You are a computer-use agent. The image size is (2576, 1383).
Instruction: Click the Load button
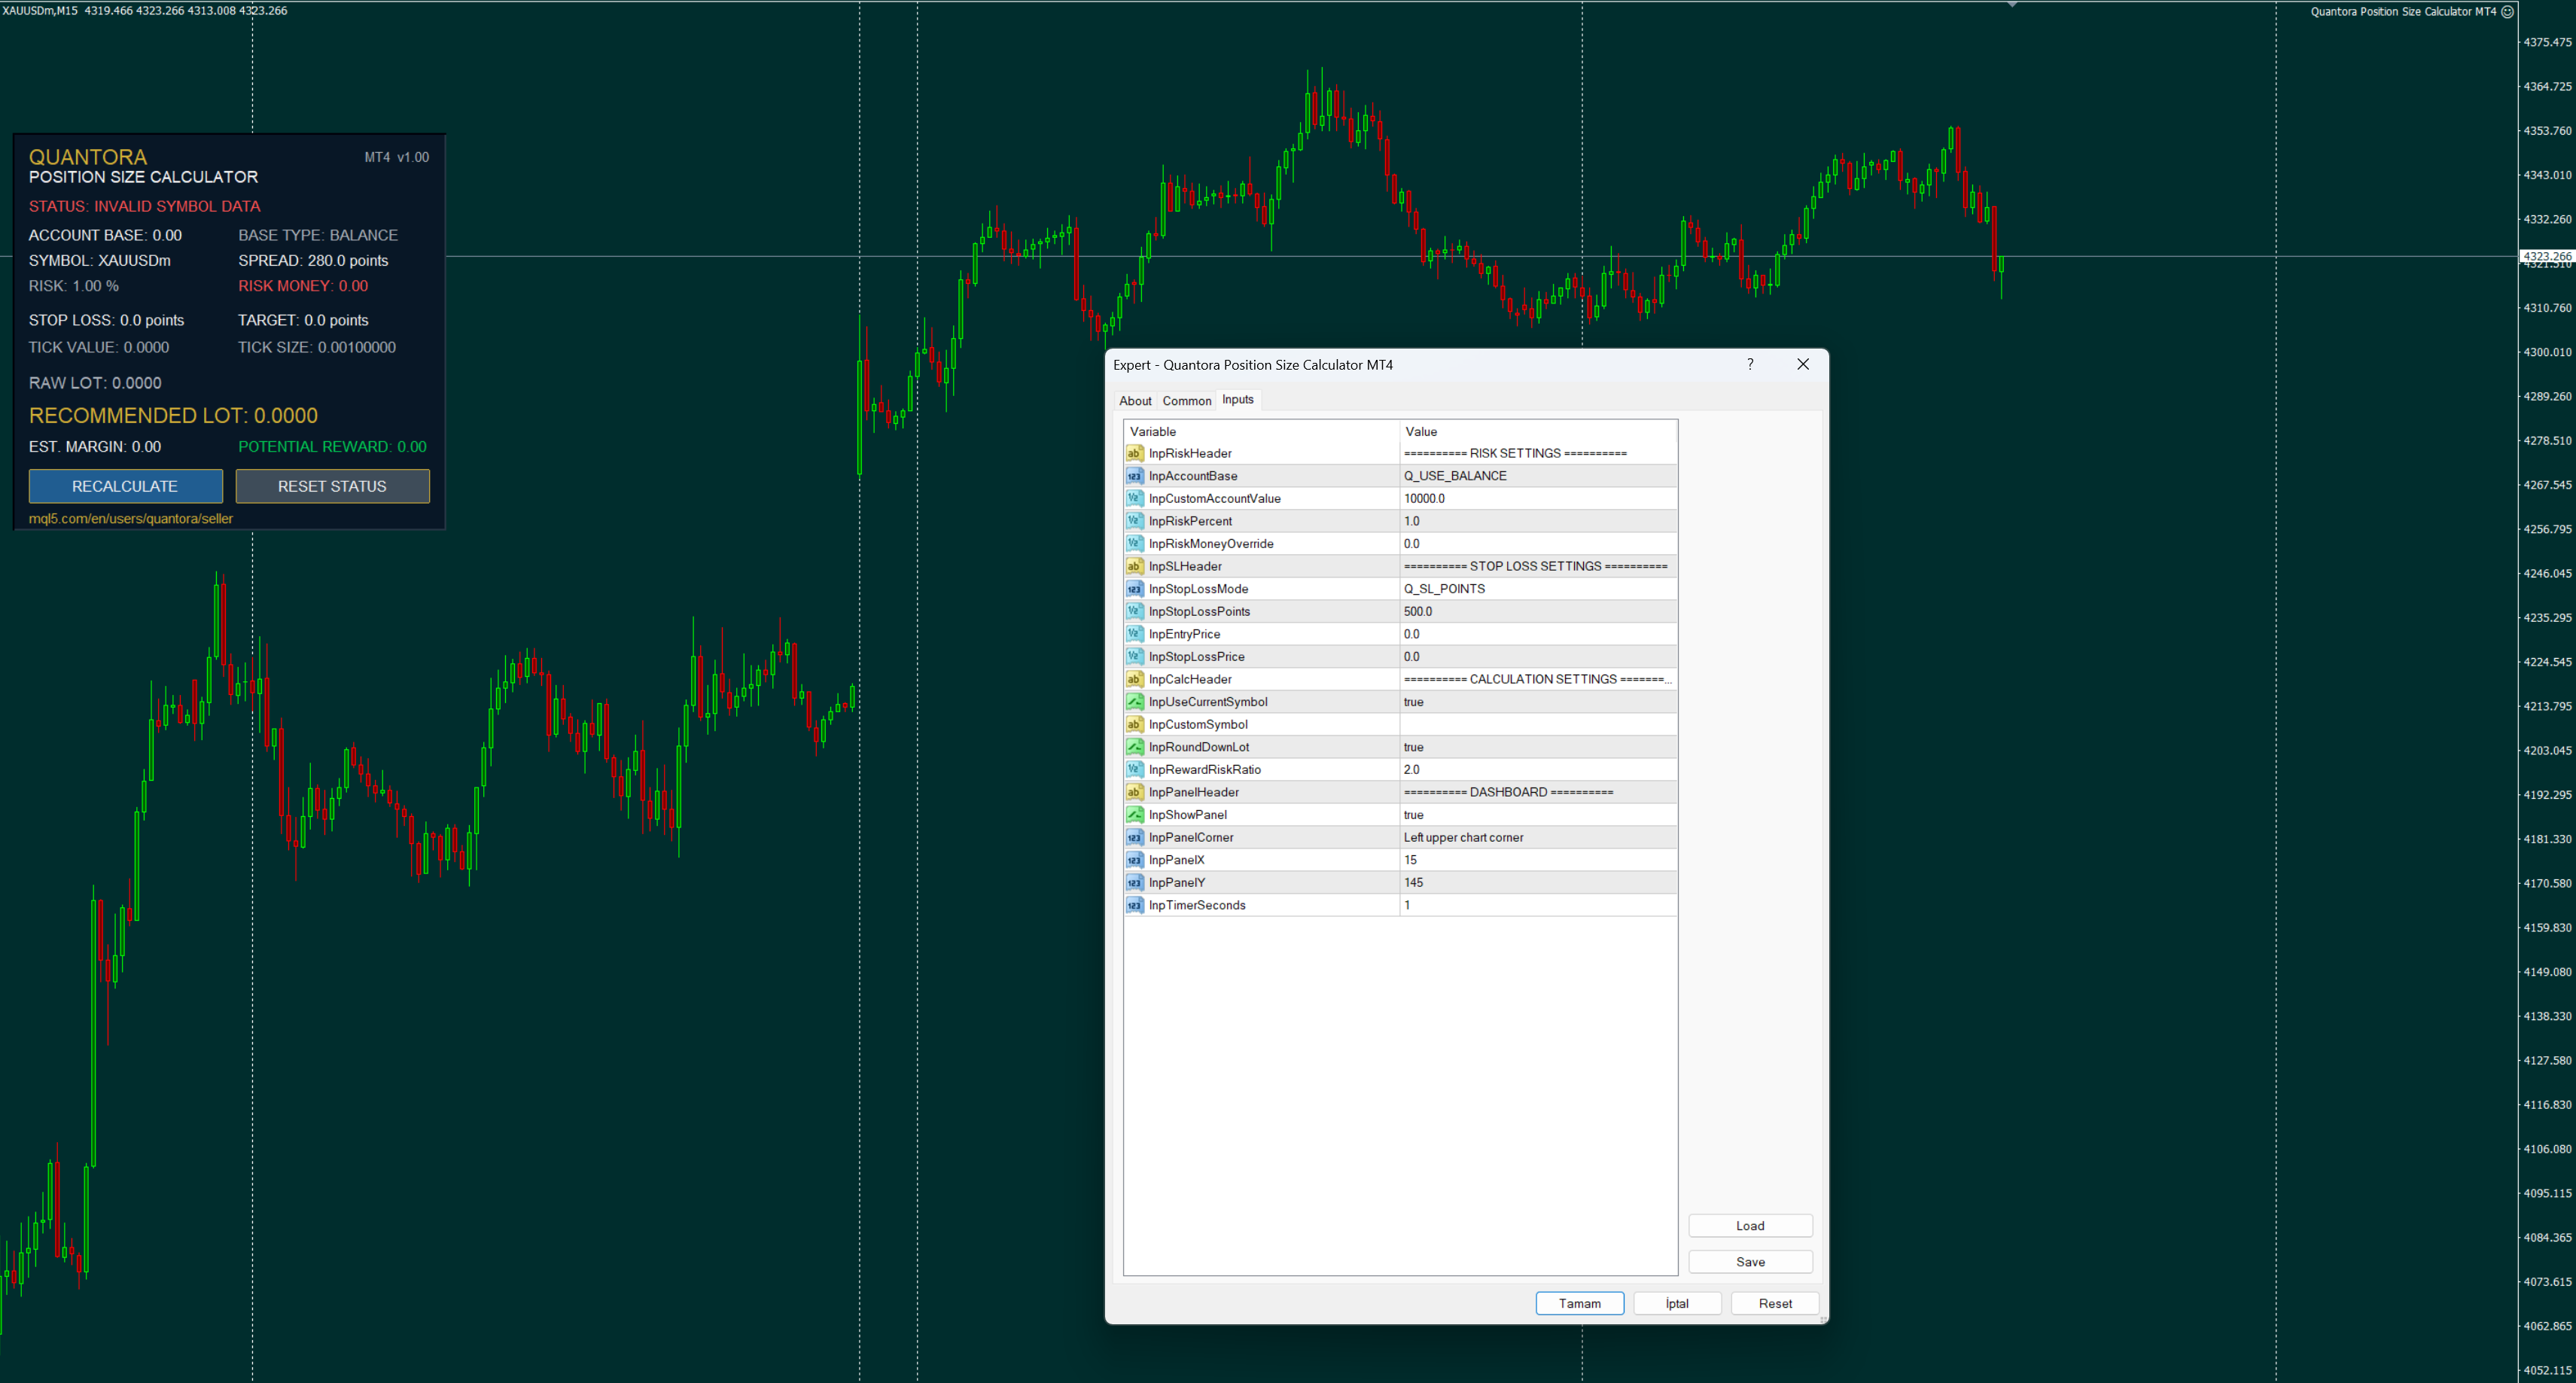1750,1226
